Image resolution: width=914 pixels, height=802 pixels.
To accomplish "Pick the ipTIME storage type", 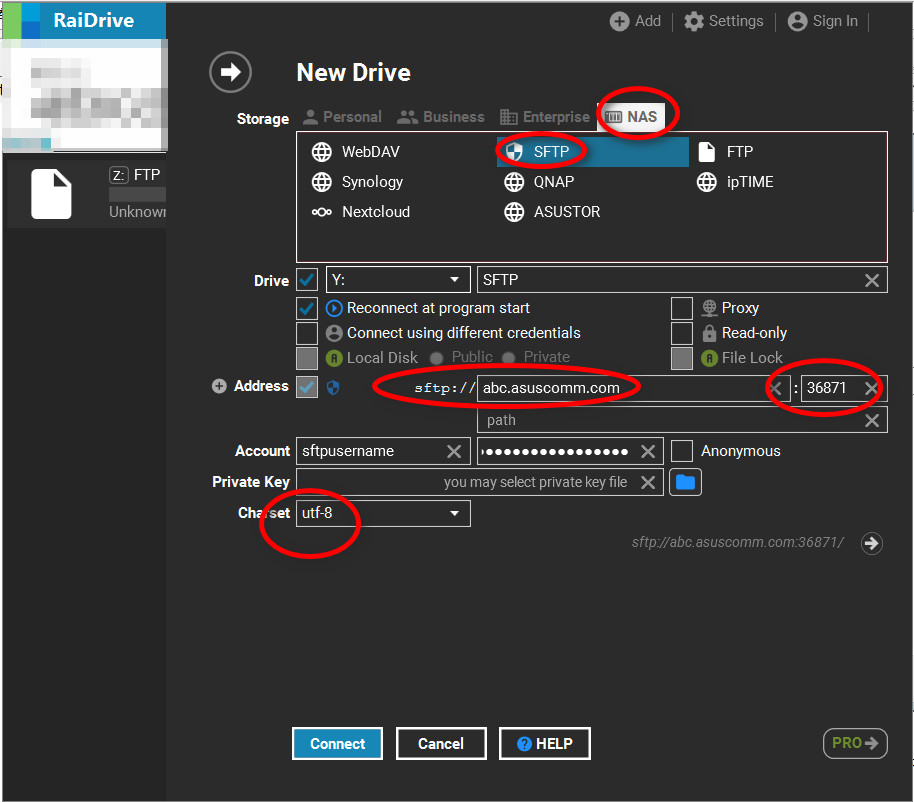I will [x=734, y=182].
